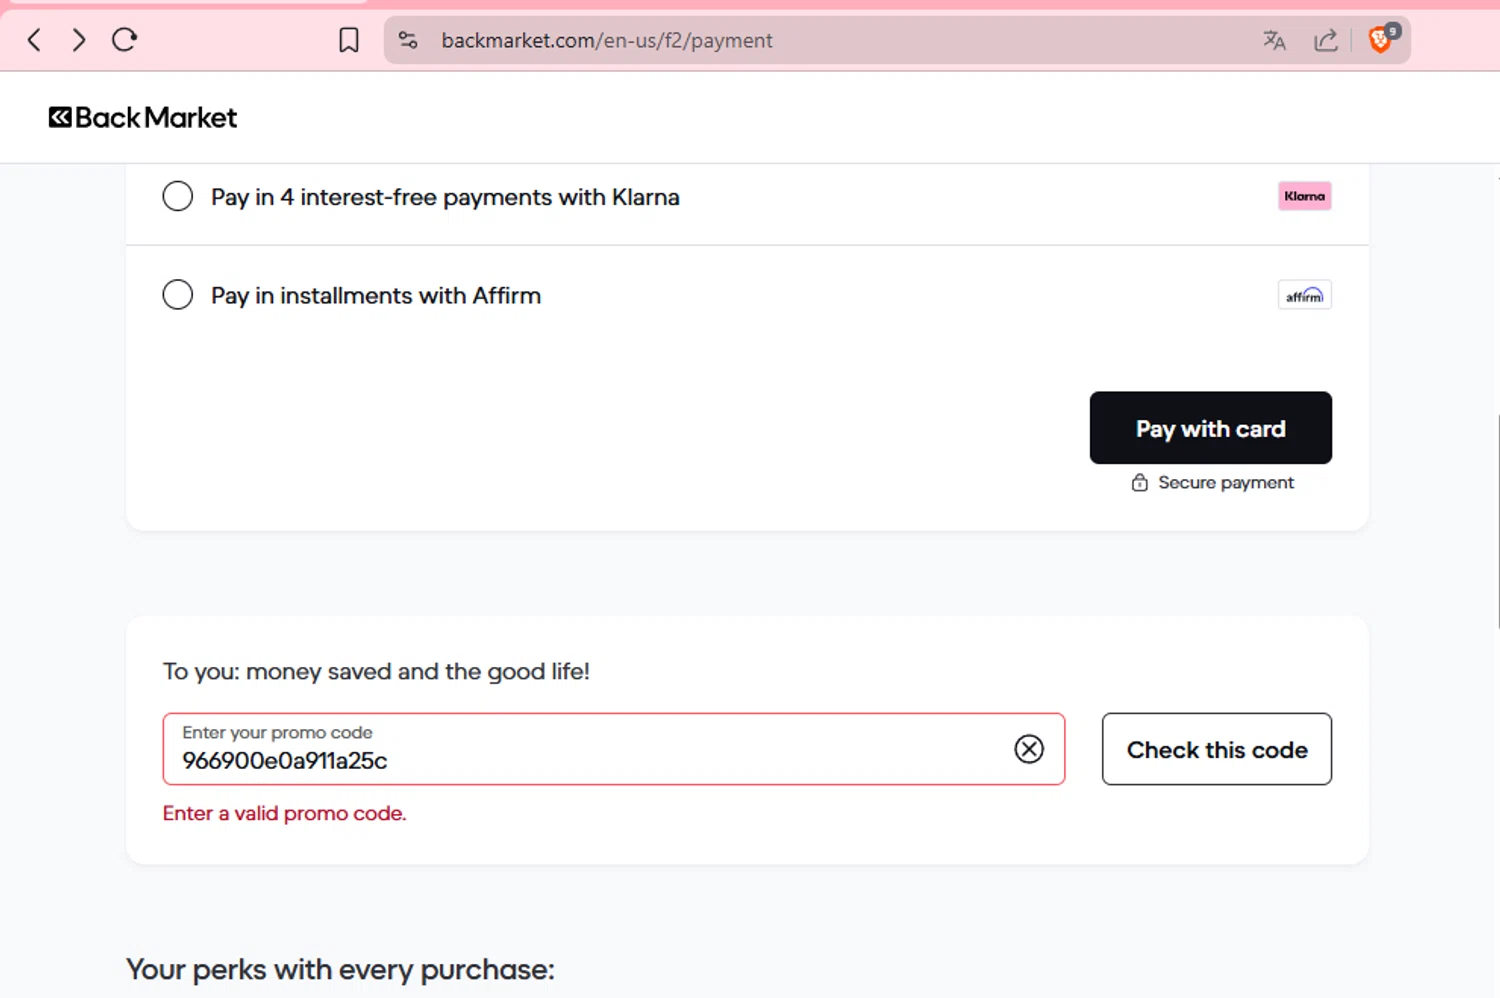Viewport: 1500px width, 998px height.
Task: Click the Pay with card button
Action: coord(1211,428)
